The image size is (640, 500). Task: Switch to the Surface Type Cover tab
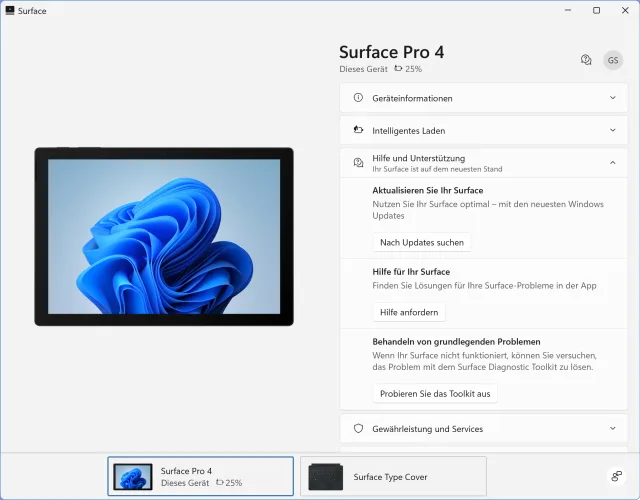[x=393, y=476]
